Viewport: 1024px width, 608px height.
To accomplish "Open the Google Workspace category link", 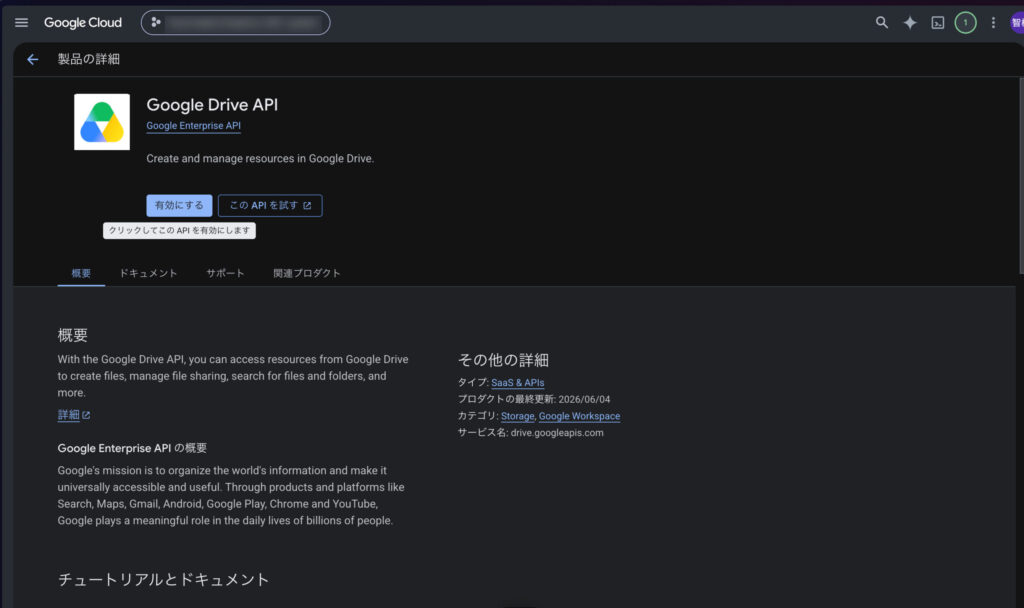I will coord(579,416).
